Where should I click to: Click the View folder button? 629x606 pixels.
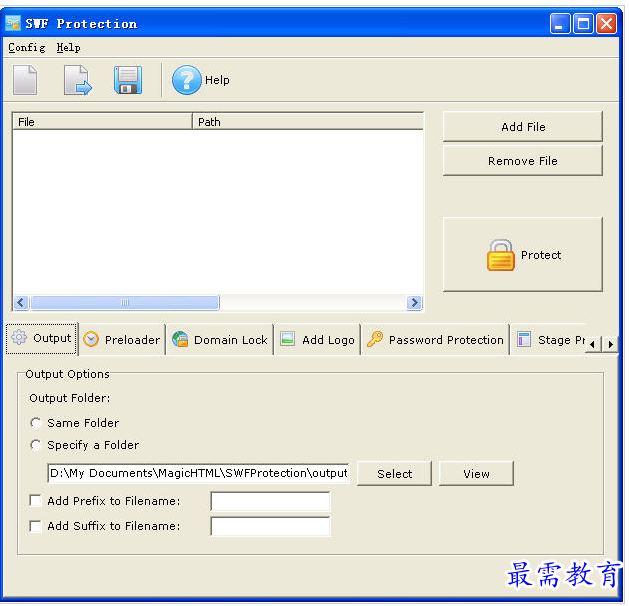click(476, 474)
